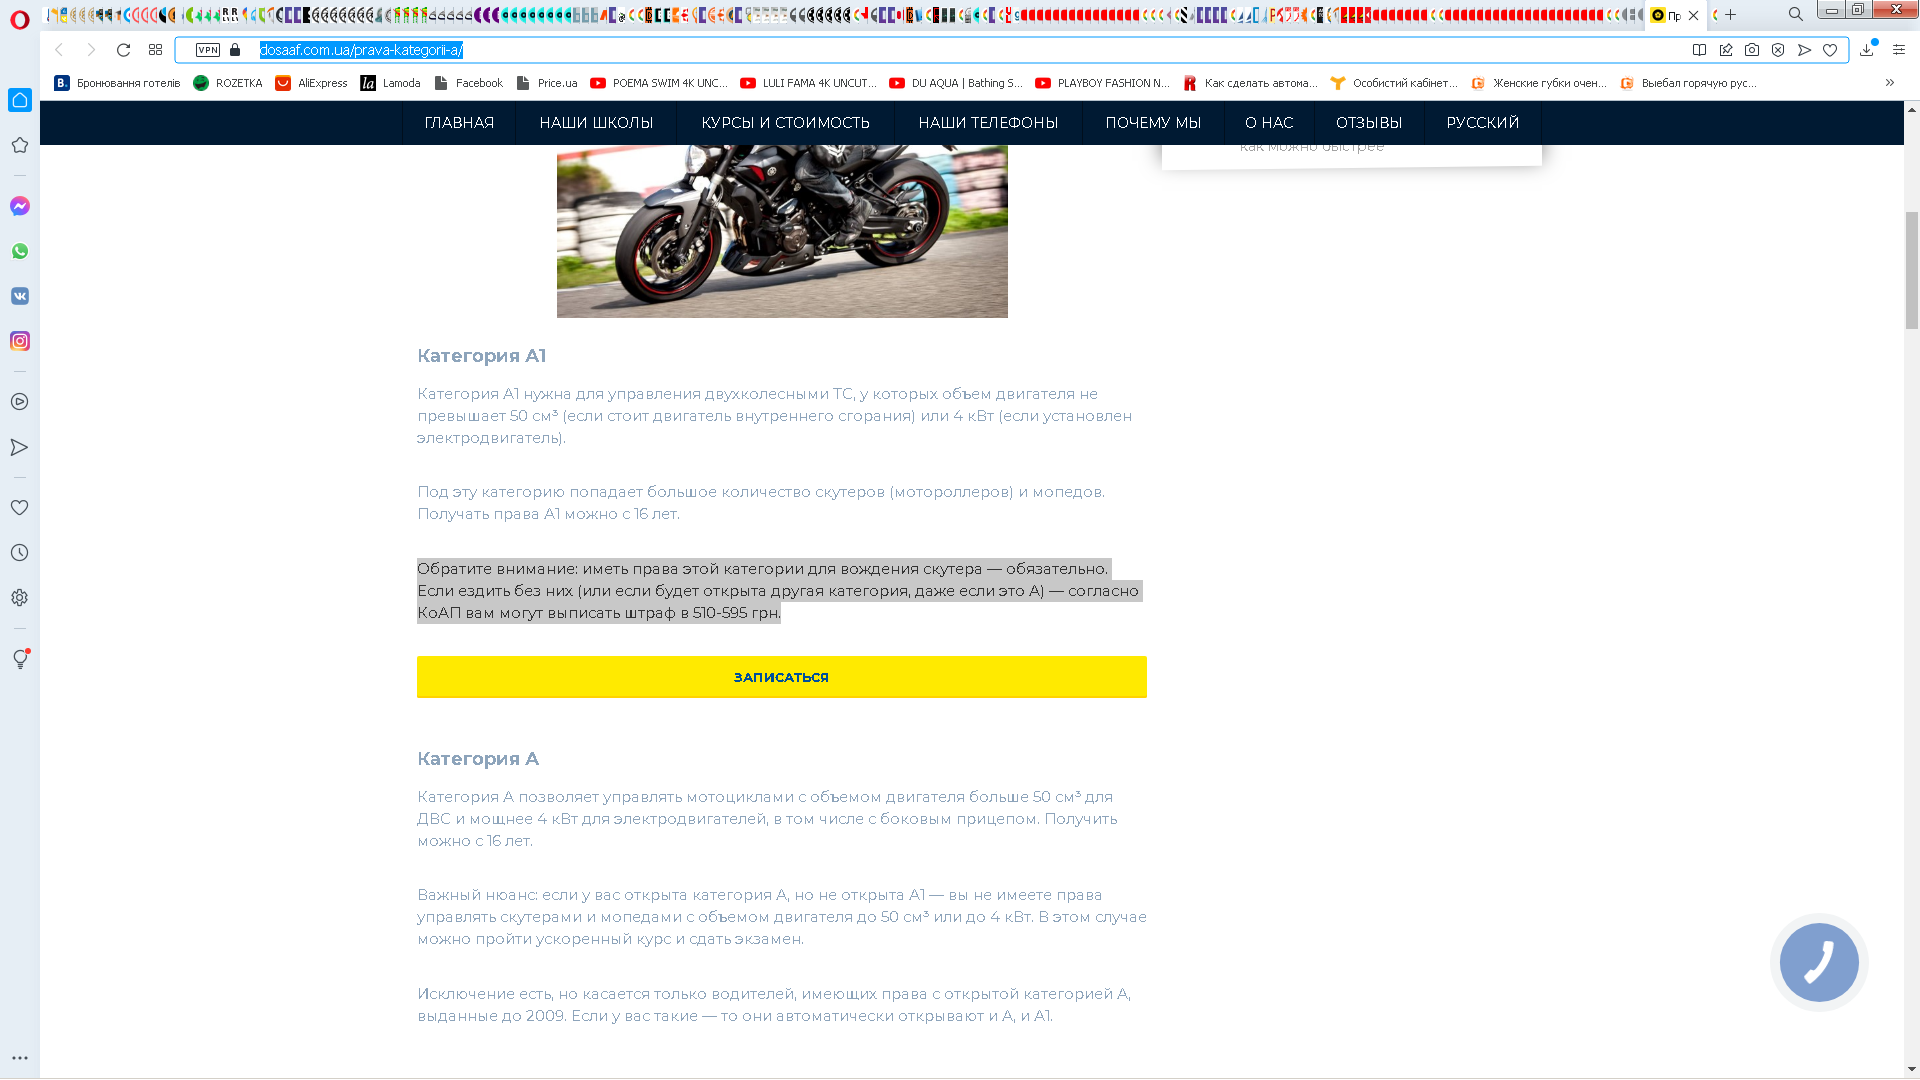Open the lightbulb tips icon in sidebar
This screenshot has height=1080, width=1920.
coord(20,659)
